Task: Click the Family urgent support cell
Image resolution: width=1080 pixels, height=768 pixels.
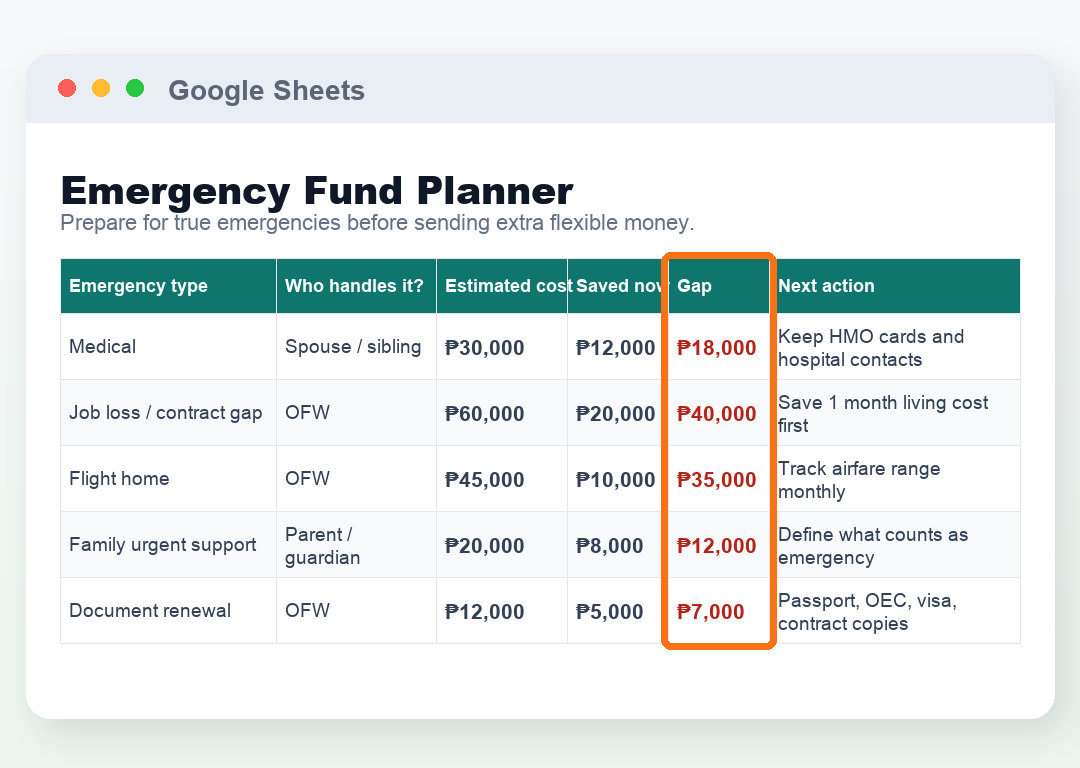Action: click(169, 545)
